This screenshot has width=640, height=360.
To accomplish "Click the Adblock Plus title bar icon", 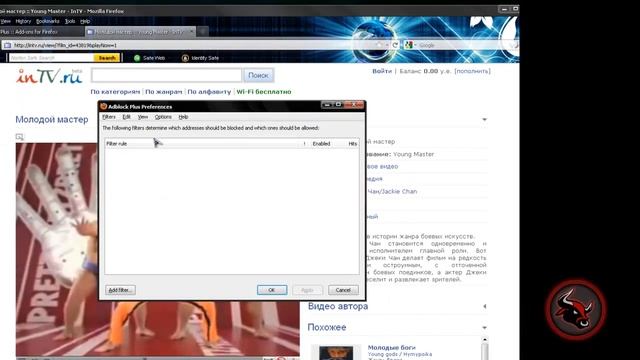I will (104, 107).
